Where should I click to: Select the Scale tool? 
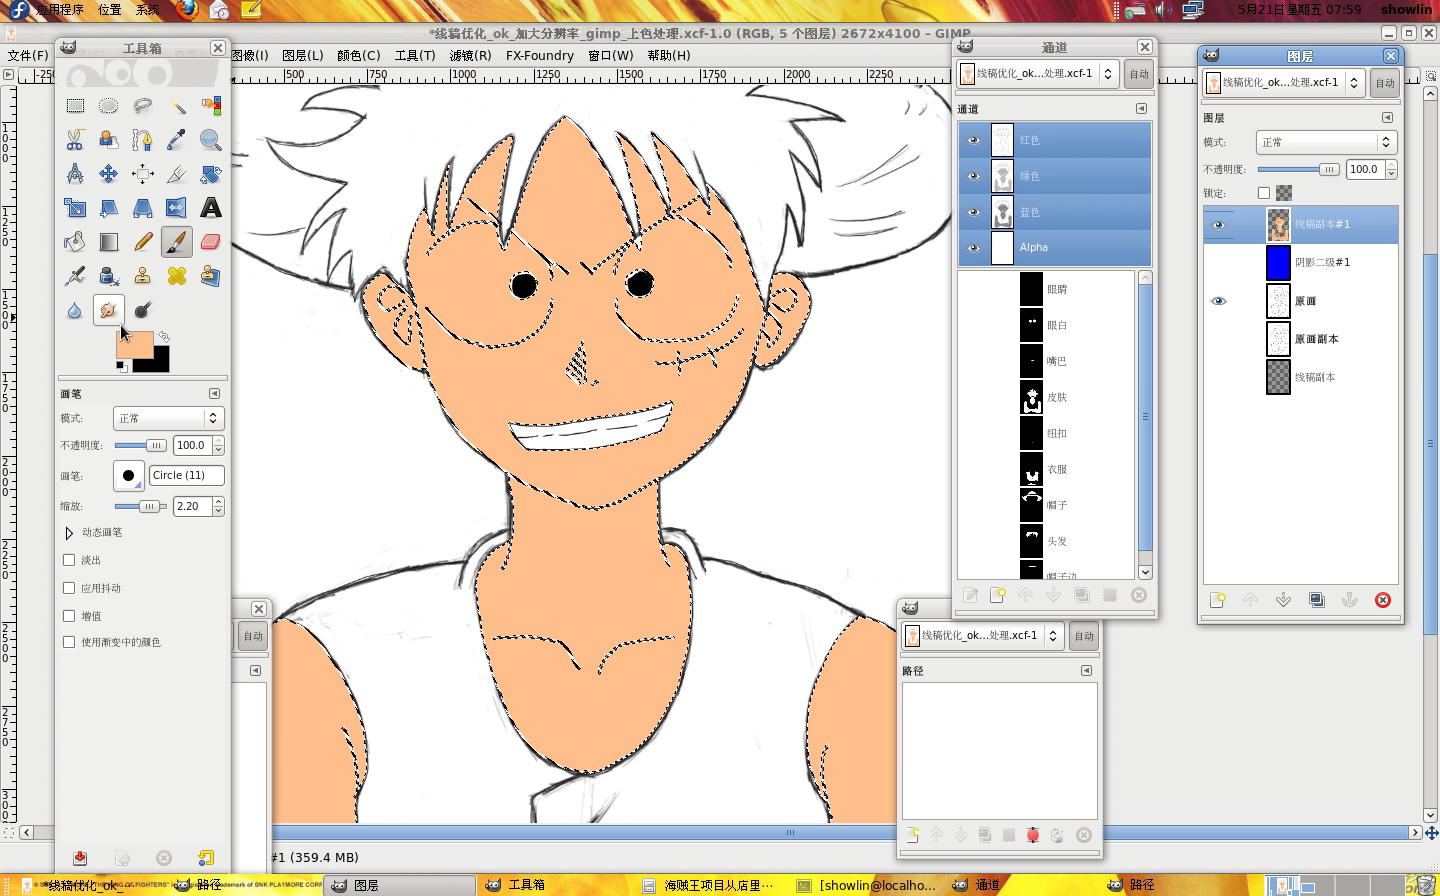pyautogui.click(x=75, y=208)
